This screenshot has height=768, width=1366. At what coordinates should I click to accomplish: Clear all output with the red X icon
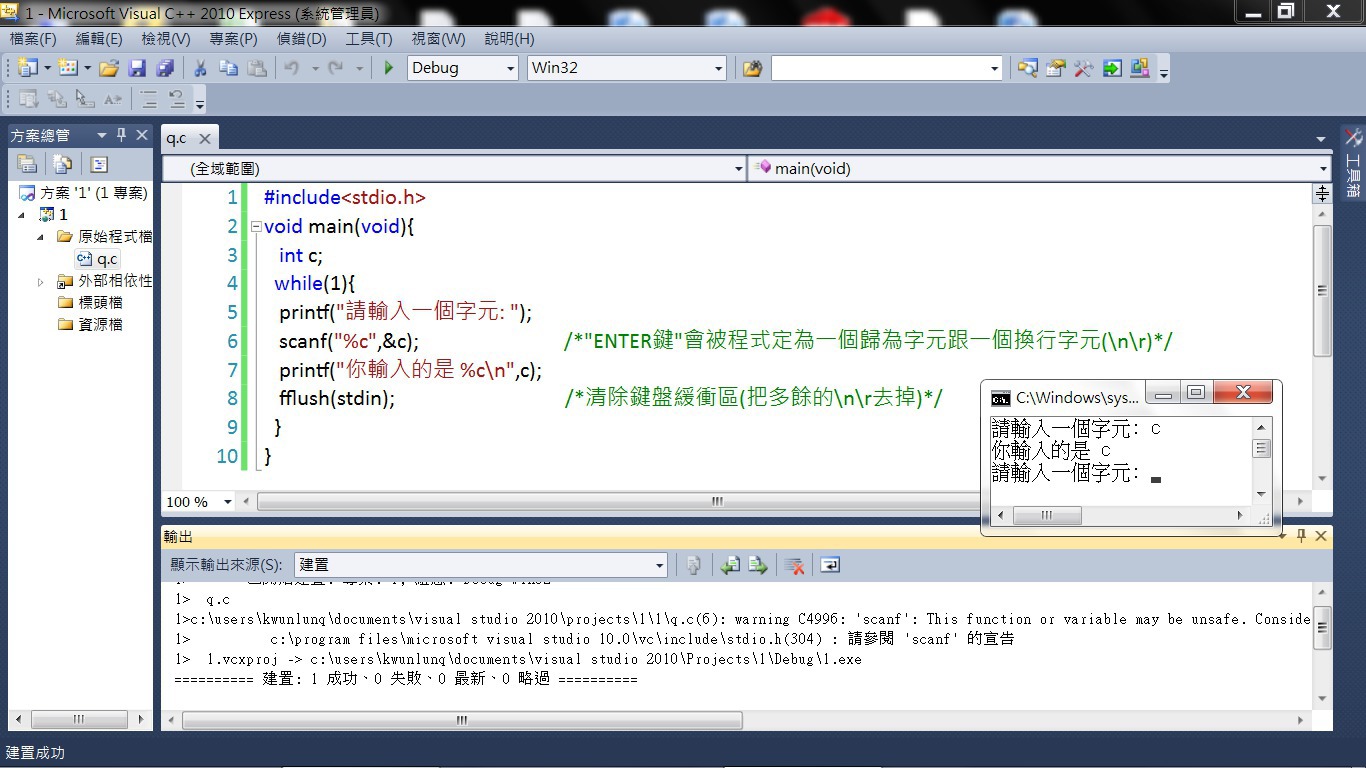(795, 566)
